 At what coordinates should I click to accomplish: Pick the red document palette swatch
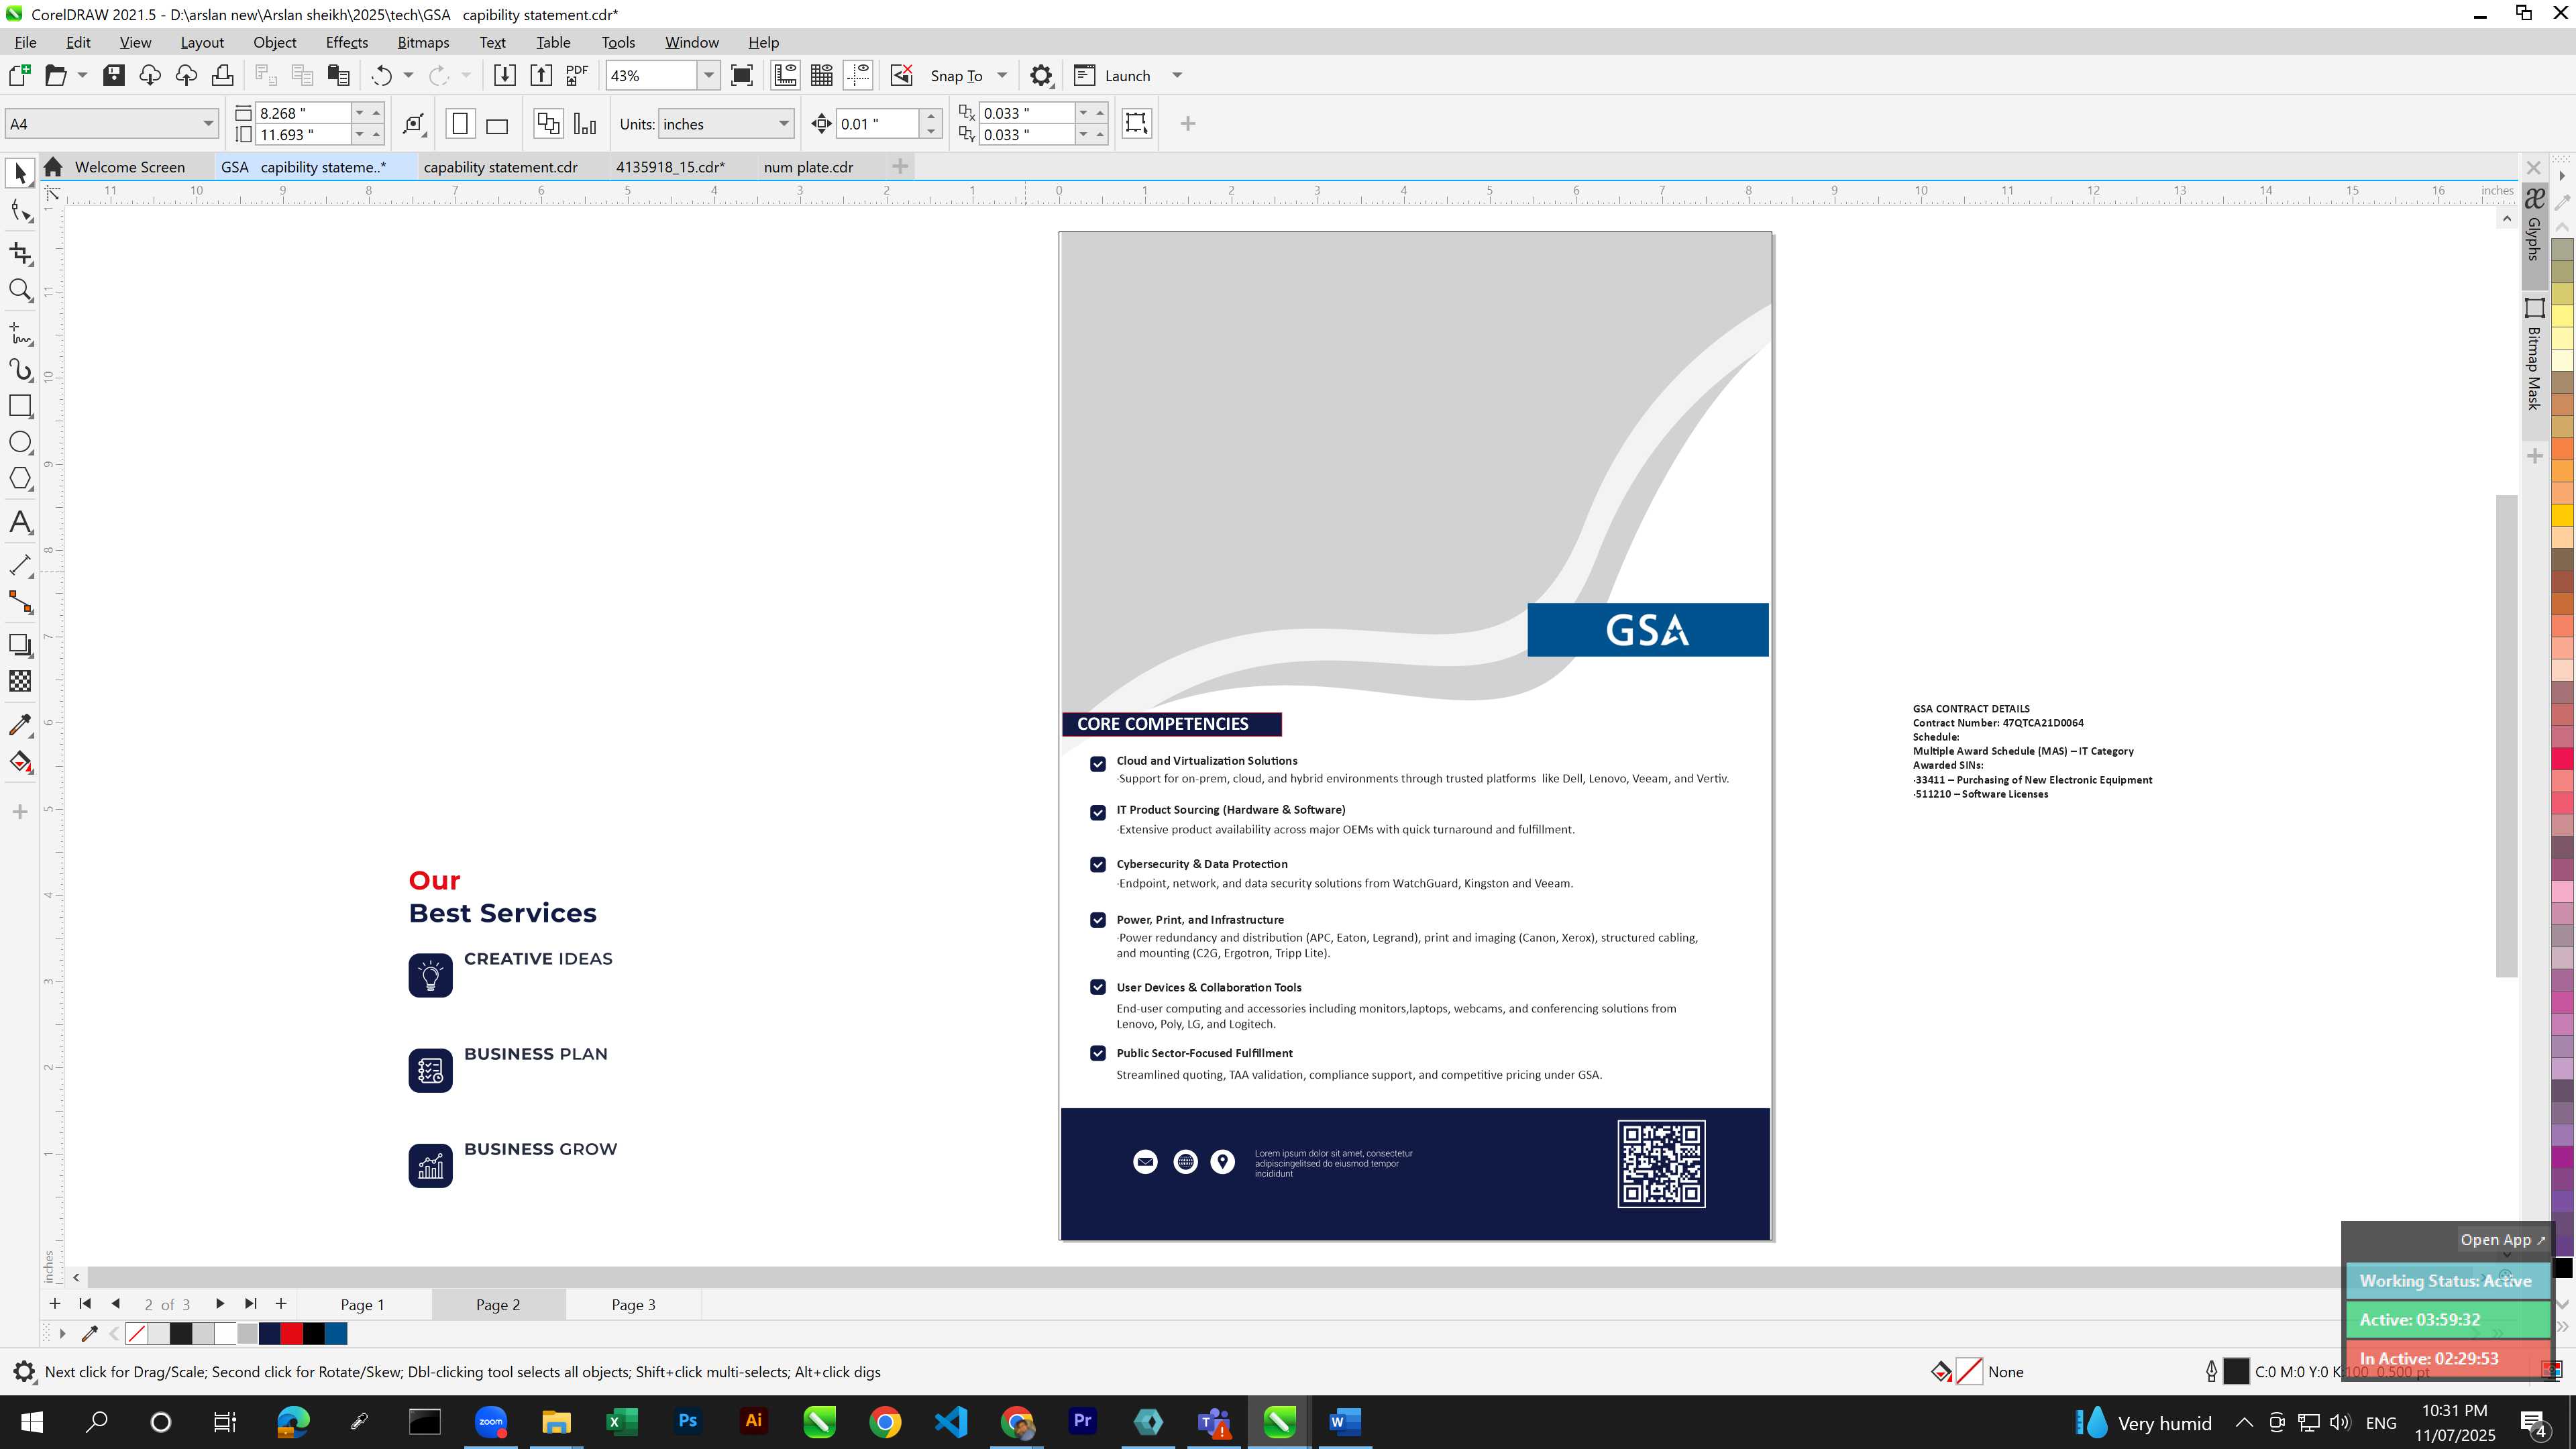coord(291,1333)
